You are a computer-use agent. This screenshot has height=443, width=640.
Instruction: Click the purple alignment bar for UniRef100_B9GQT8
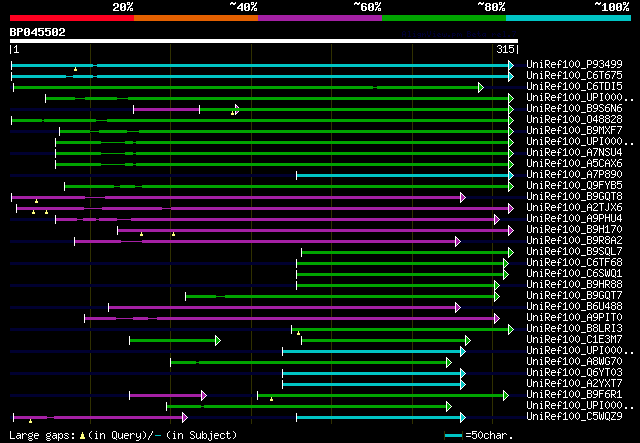237,198
